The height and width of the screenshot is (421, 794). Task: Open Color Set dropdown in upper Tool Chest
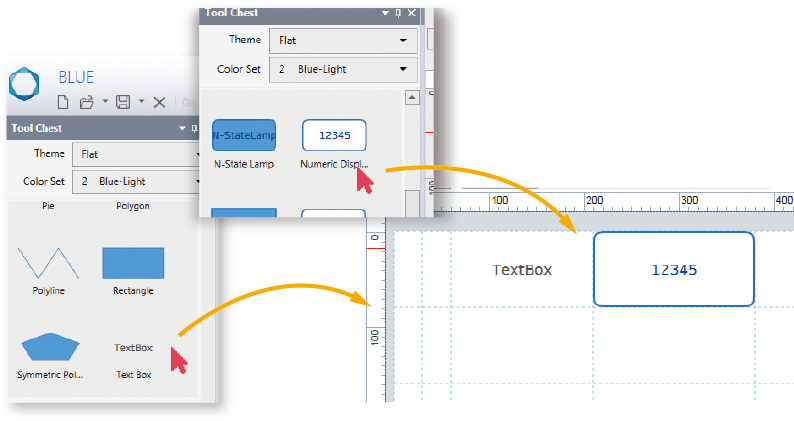(342, 69)
